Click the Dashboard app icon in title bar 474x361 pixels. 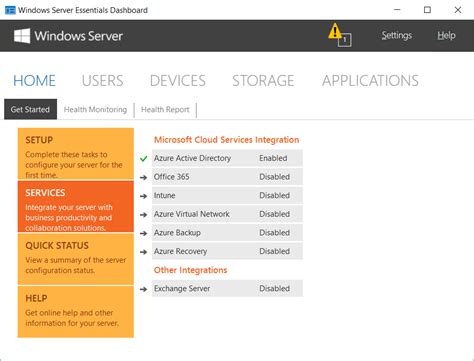pyautogui.click(x=10, y=10)
